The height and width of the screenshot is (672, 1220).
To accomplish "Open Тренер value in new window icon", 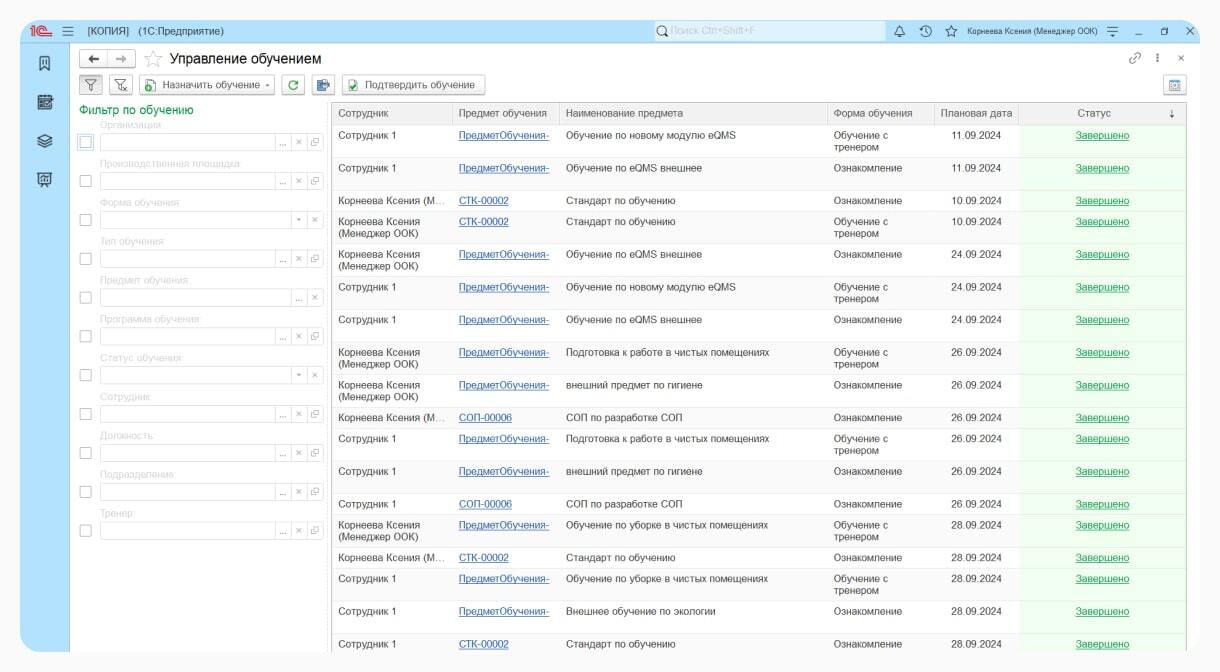I will click(x=314, y=531).
